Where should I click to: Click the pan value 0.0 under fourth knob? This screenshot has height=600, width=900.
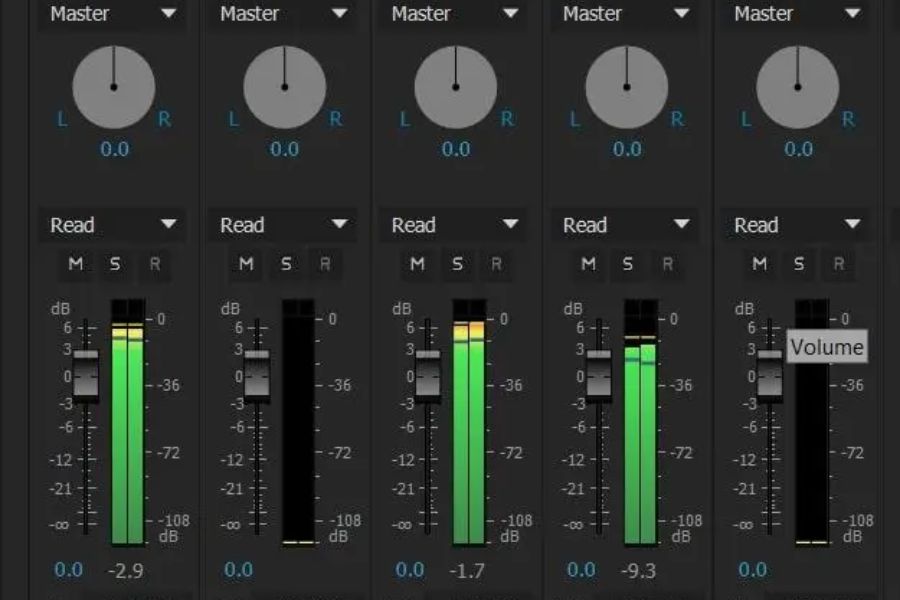pos(627,149)
